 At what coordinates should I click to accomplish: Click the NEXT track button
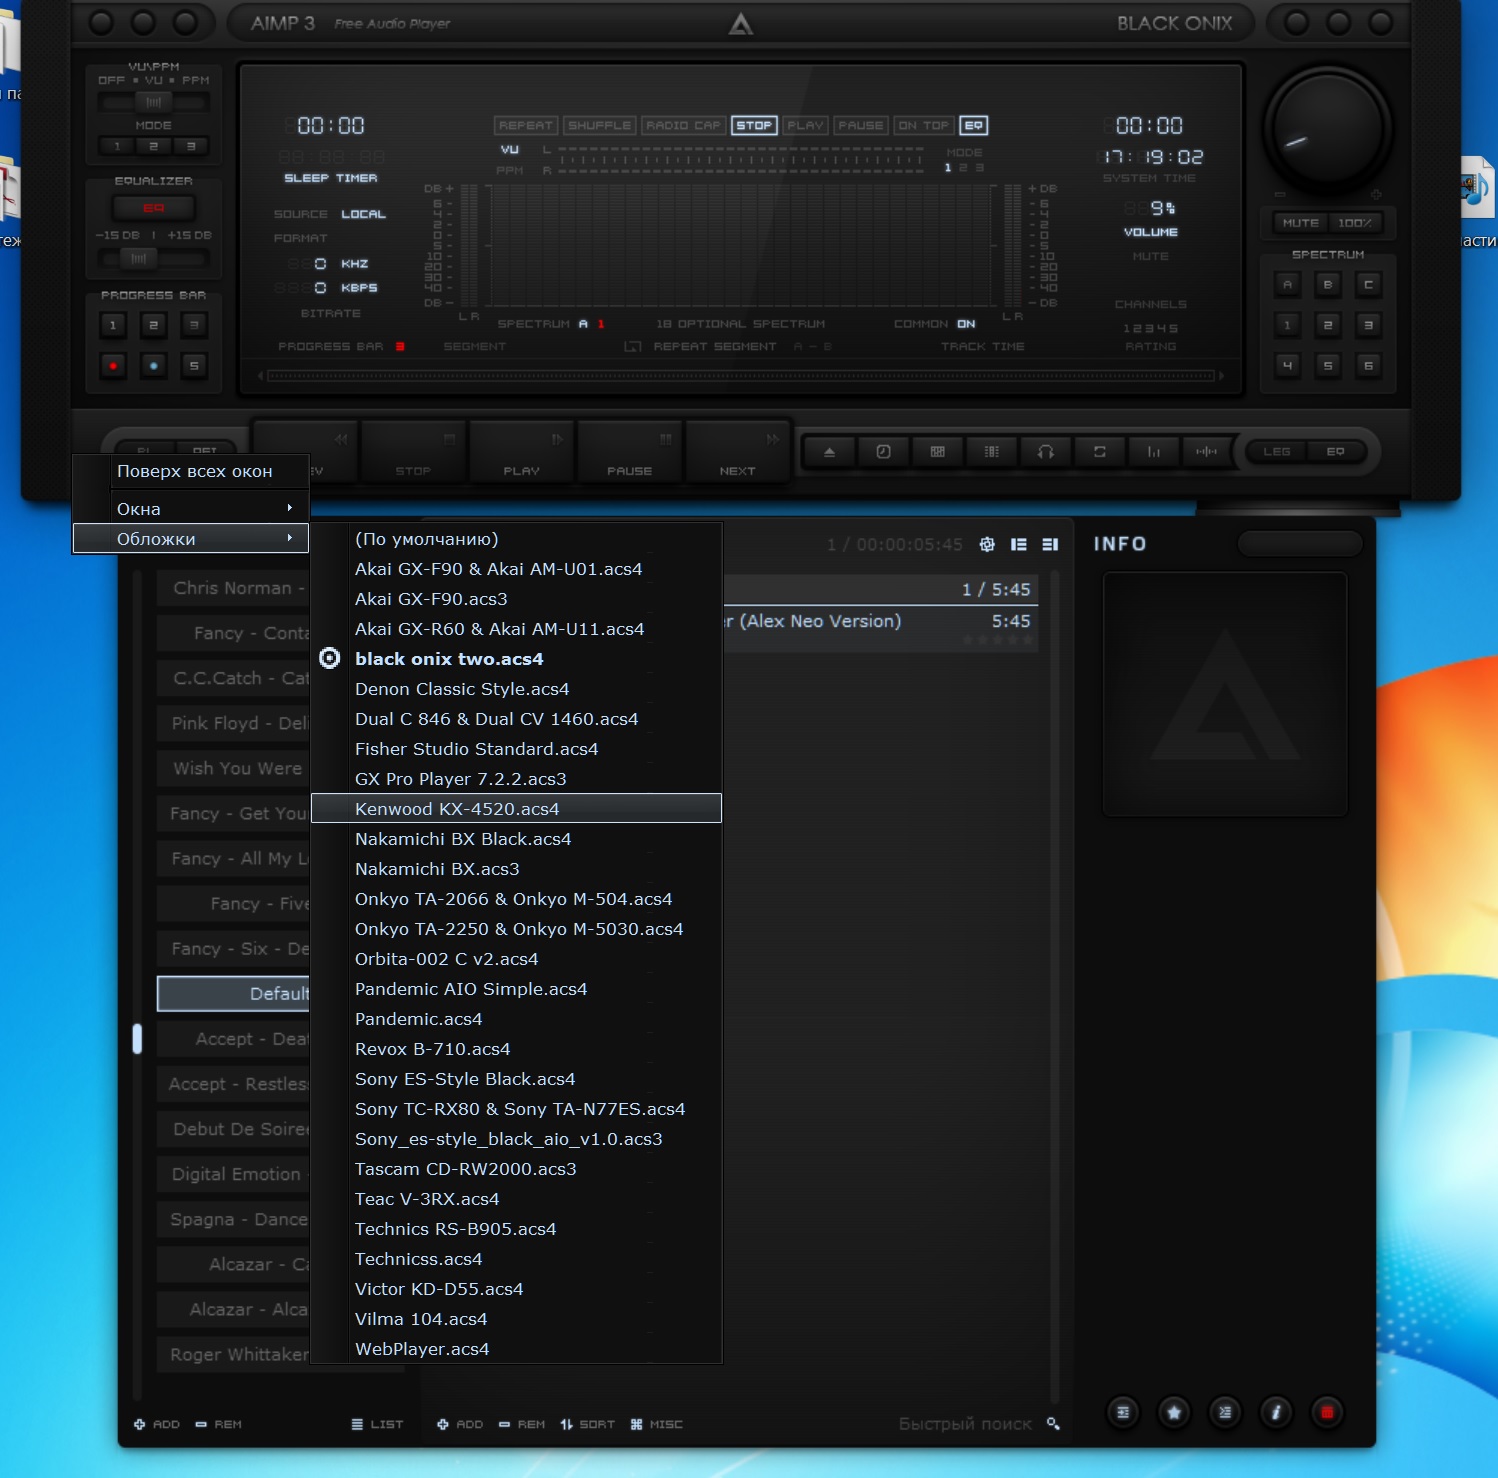click(x=737, y=452)
